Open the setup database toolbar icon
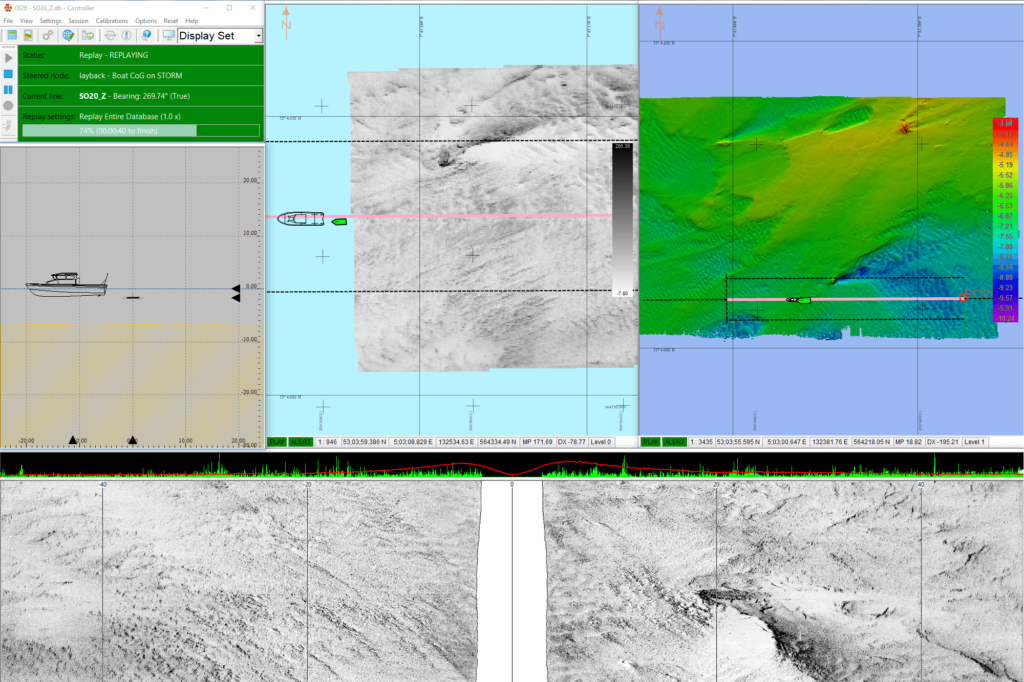1024x682 pixels. click(x=12, y=35)
